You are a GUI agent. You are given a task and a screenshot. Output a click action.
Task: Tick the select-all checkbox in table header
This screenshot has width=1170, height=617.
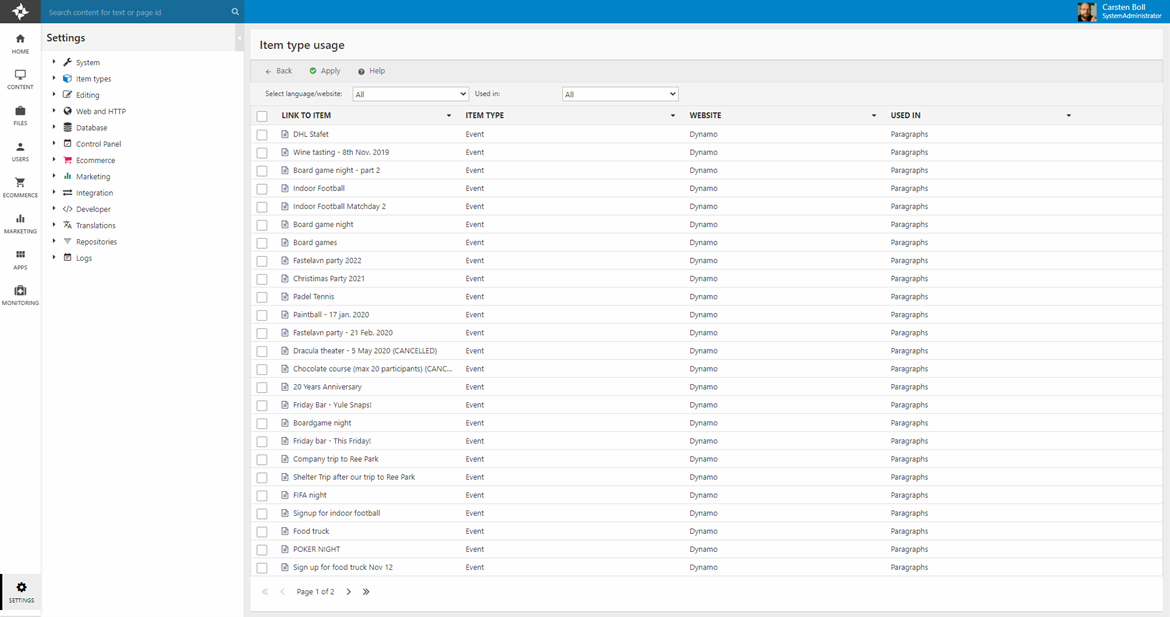point(262,116)
